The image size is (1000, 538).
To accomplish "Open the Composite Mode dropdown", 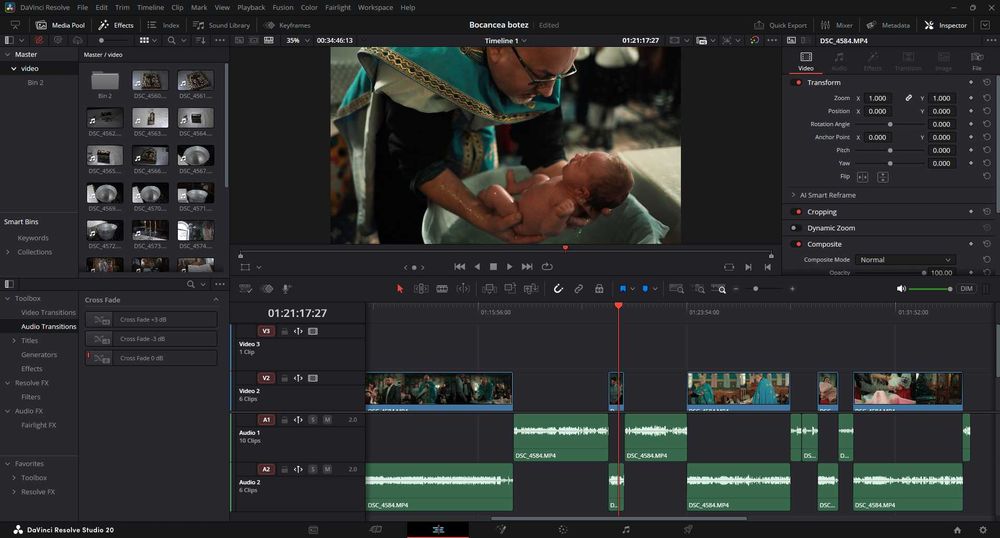I will point(905,259).
